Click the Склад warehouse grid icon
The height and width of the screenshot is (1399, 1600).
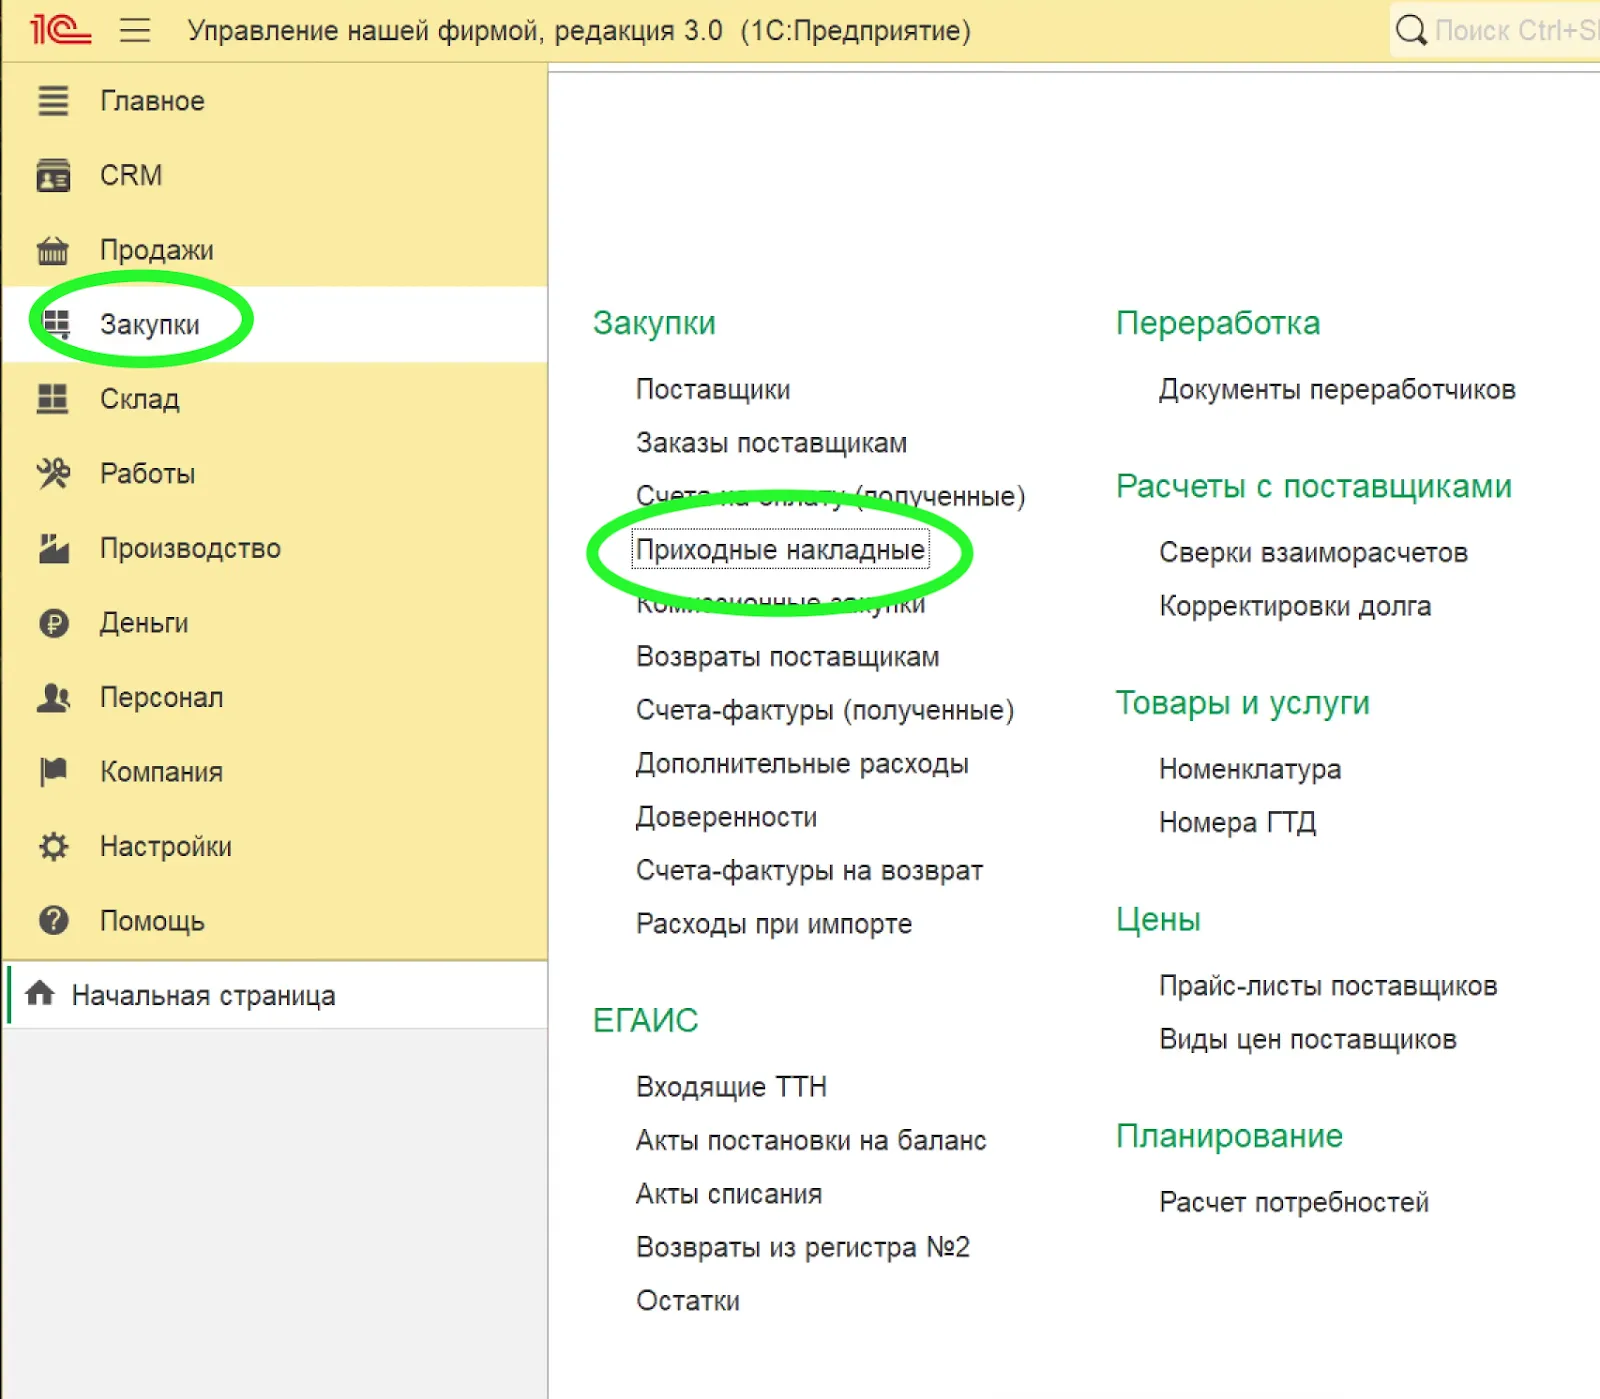point(53,399)
